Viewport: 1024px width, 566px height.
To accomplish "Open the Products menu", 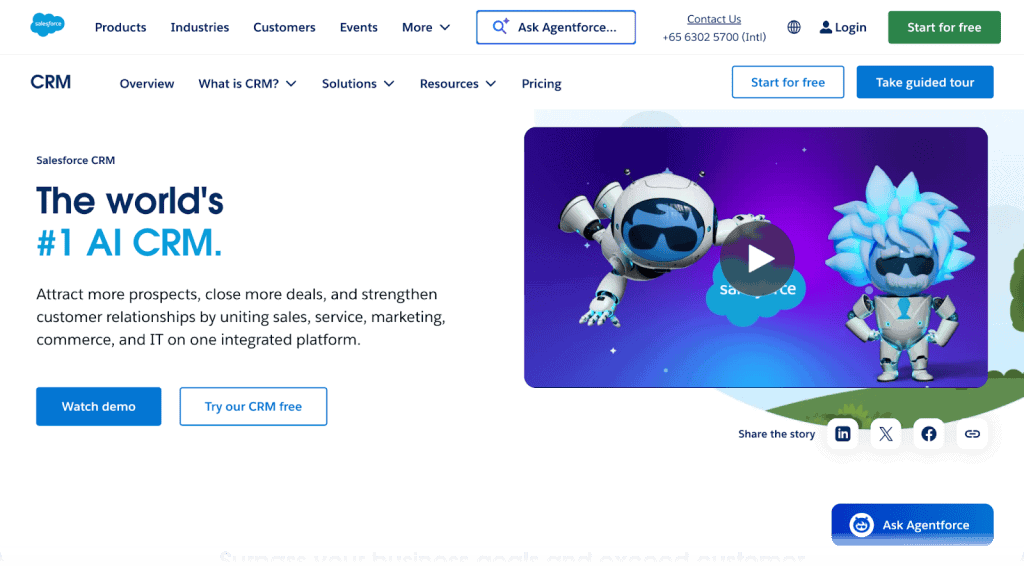I will (x=120, y=27).
